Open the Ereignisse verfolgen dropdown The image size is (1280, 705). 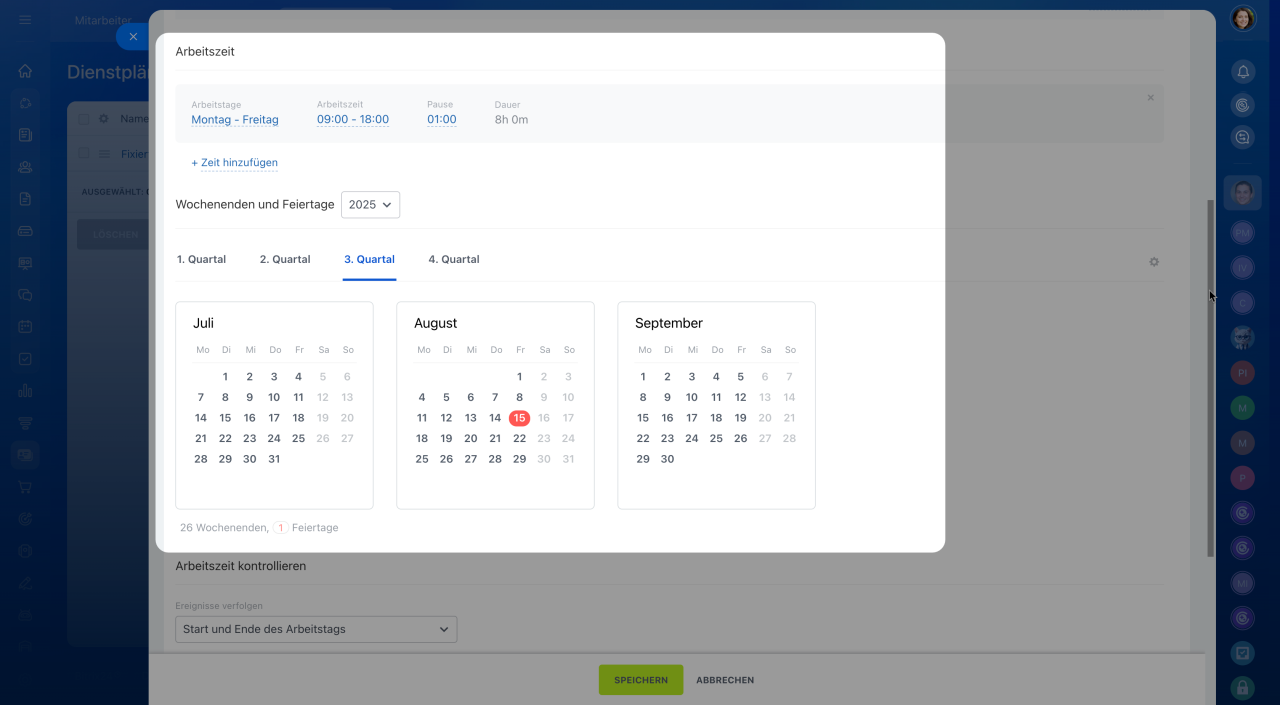coord(316,629)
